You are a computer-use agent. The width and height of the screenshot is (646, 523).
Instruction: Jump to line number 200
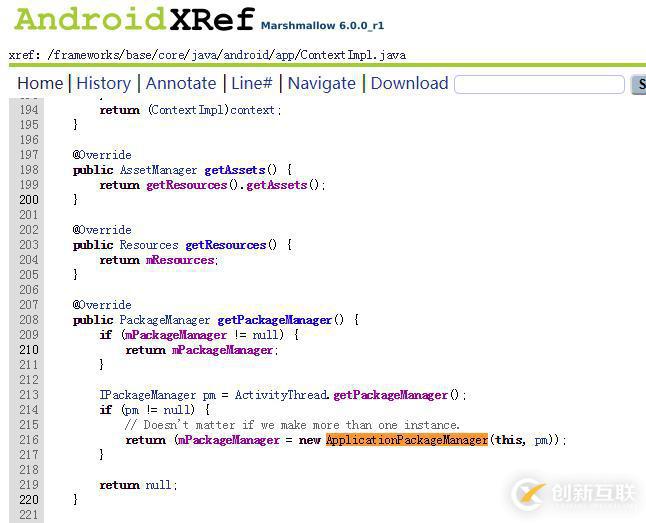29,200
